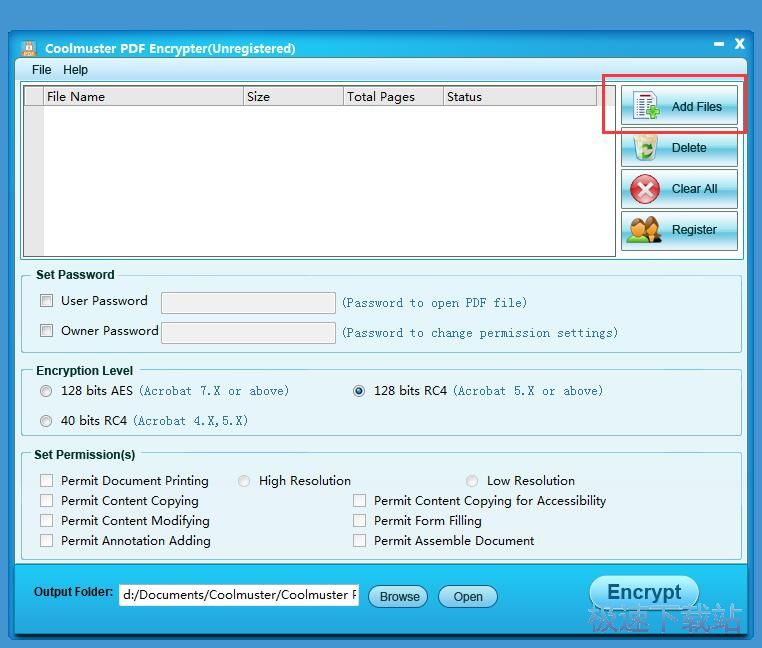Click the Output Folder path field
The width and height of the screenshot is (762, 648).
(x=239, y=595)
